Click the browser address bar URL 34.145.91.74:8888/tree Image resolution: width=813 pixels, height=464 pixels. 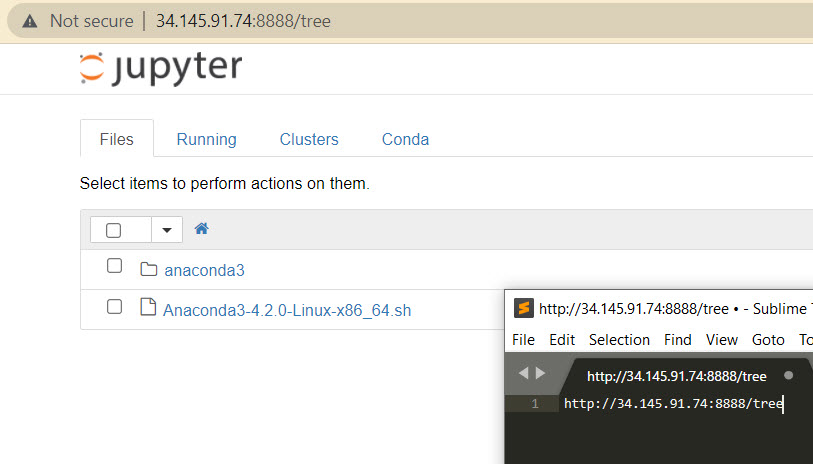click(x=243, y=21)
